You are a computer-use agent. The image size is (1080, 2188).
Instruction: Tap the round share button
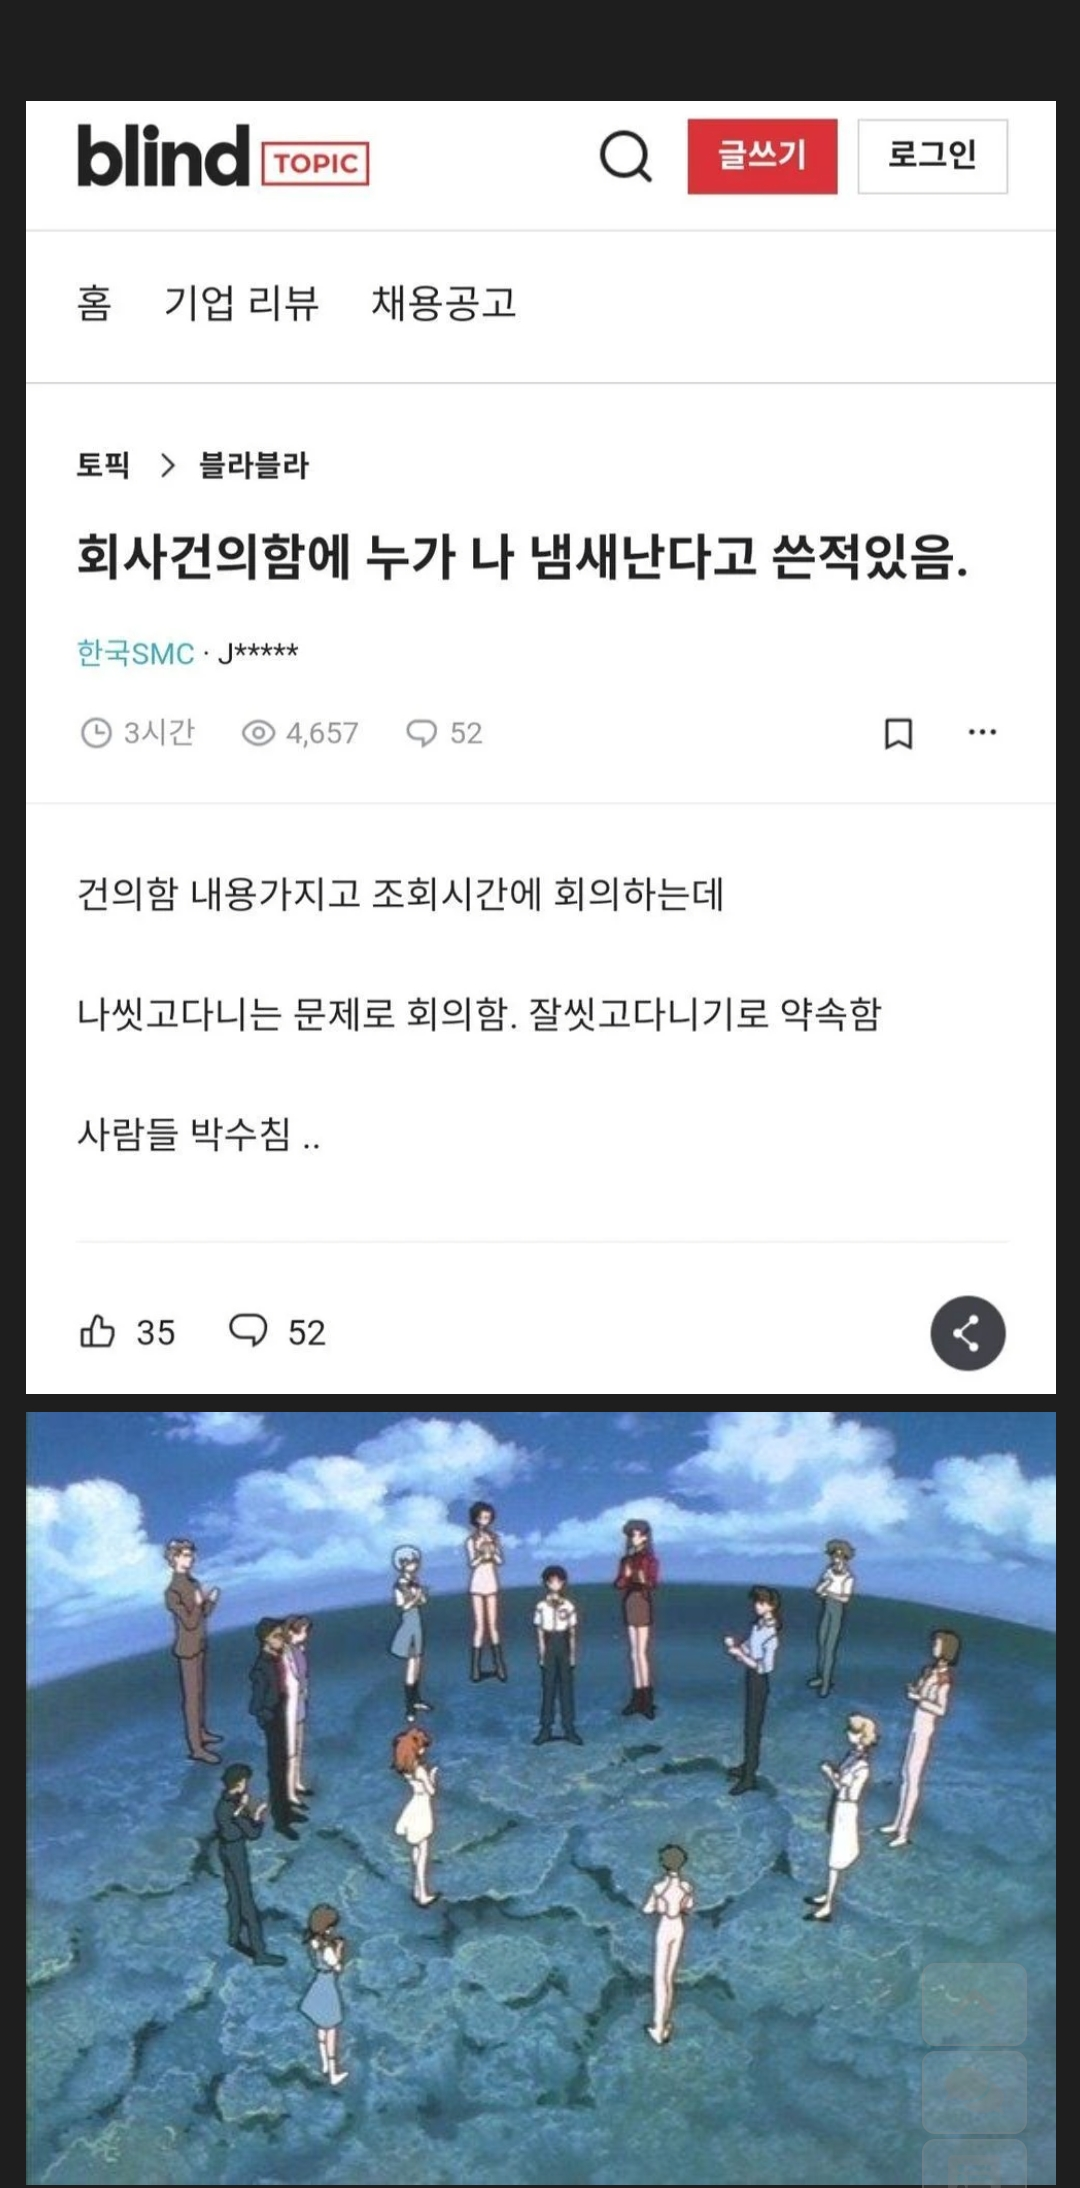pos(967,1332)
